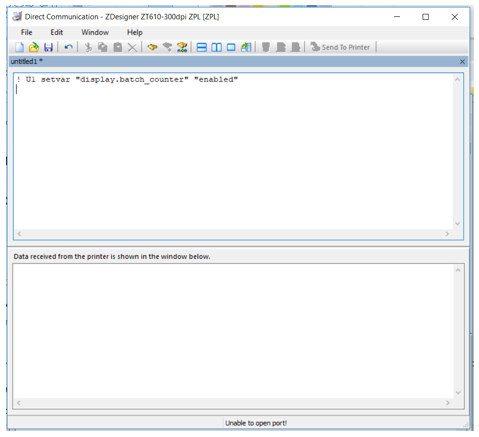Click the cut scissors icon
Image resolution: width=479 pixels, height=437 pixels.
pyautogui.click(x=88, y=47)
